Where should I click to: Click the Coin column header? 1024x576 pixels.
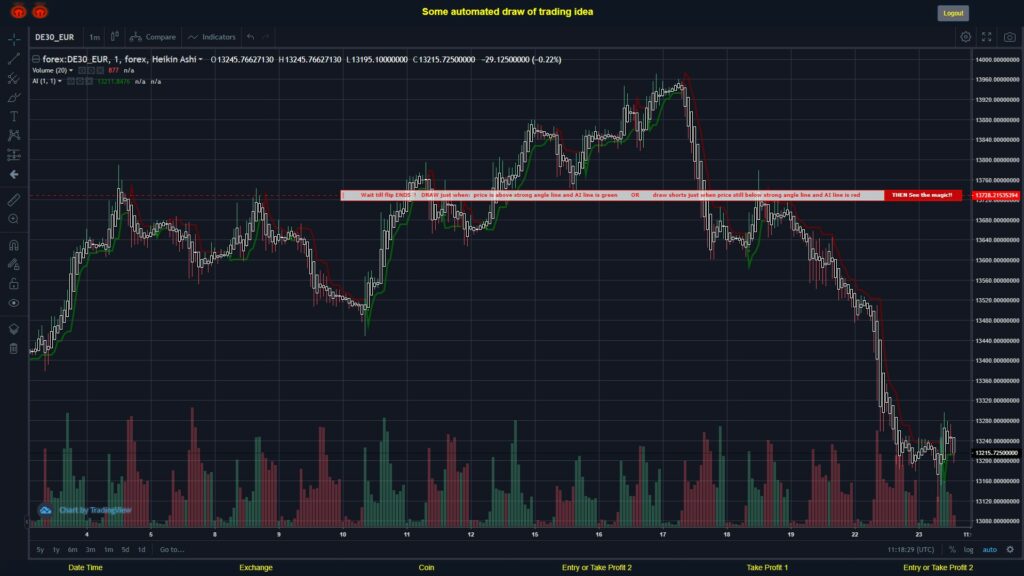coord(426,568)
